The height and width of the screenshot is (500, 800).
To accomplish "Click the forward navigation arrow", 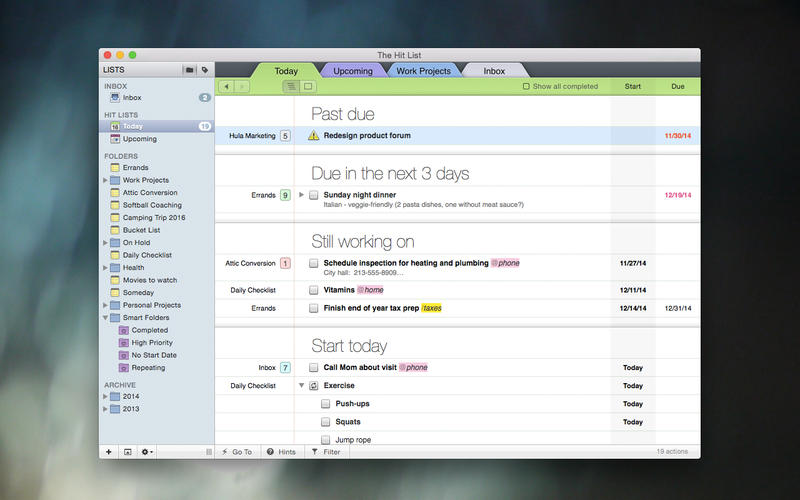I will pos(242,87).
